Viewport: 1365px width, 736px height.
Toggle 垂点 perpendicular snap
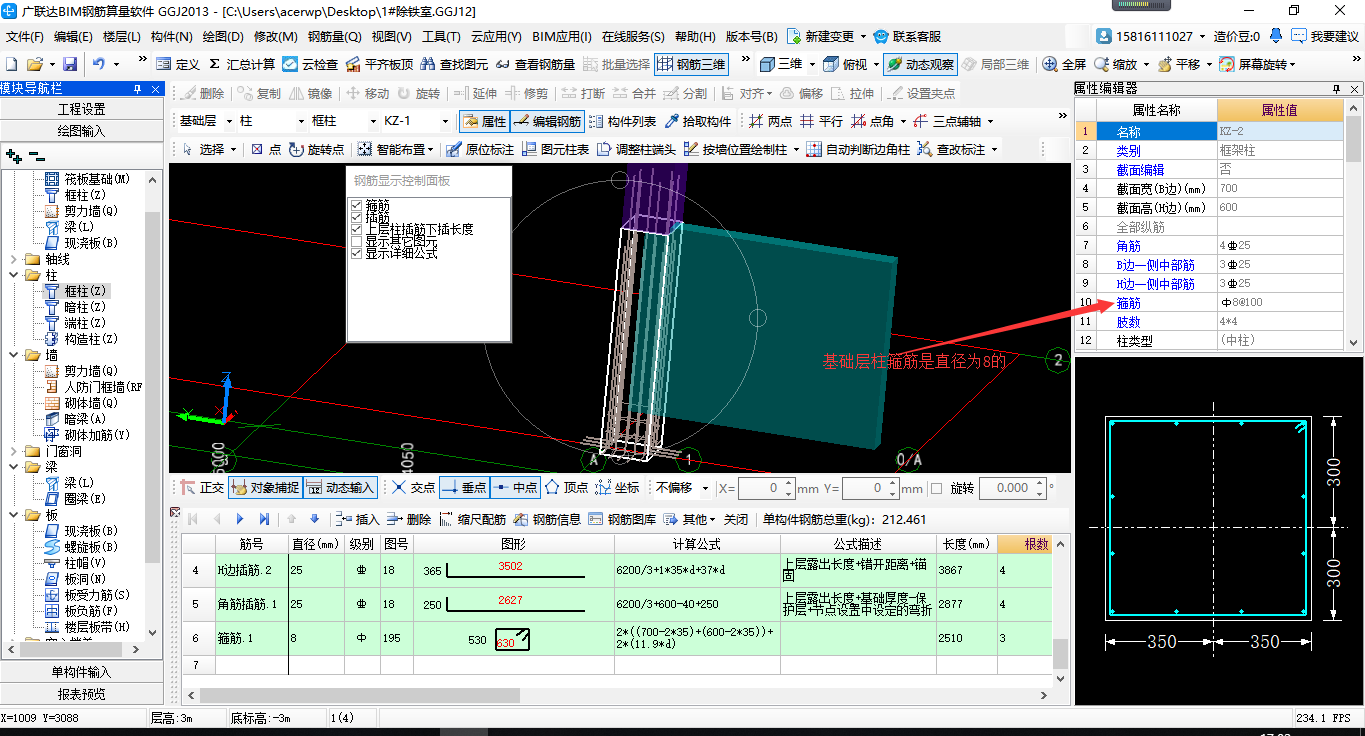click(464, 488)
